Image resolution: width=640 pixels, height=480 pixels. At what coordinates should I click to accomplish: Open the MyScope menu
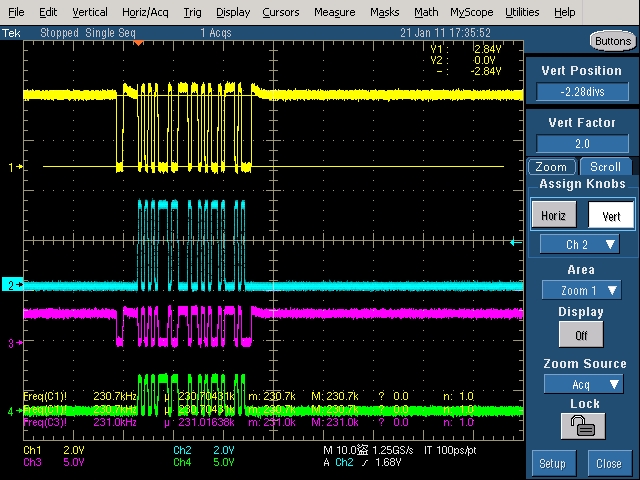pyautogui.click(x=472, y=12)
